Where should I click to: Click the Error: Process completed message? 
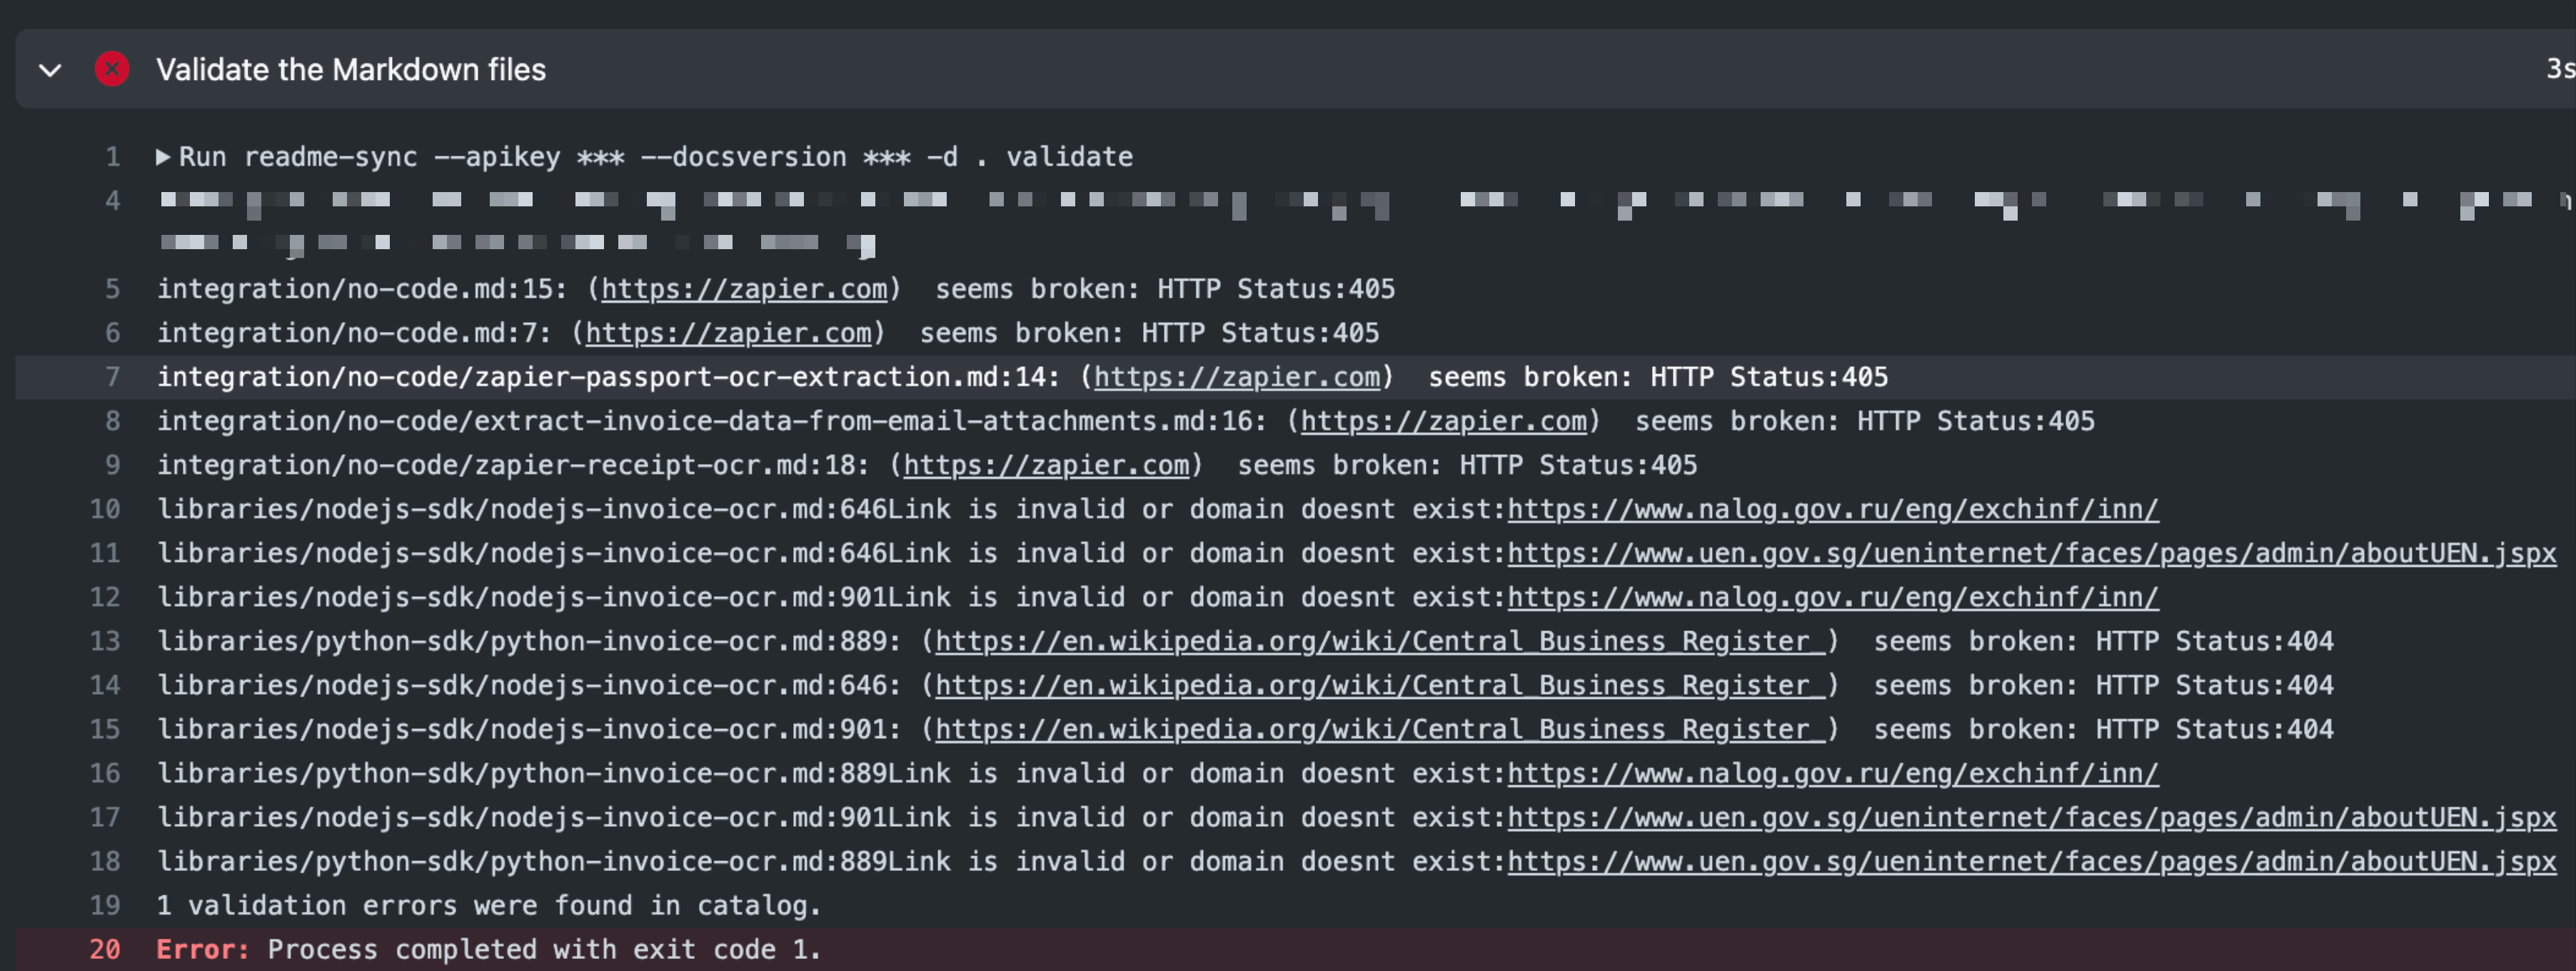[x=488, y=949]
